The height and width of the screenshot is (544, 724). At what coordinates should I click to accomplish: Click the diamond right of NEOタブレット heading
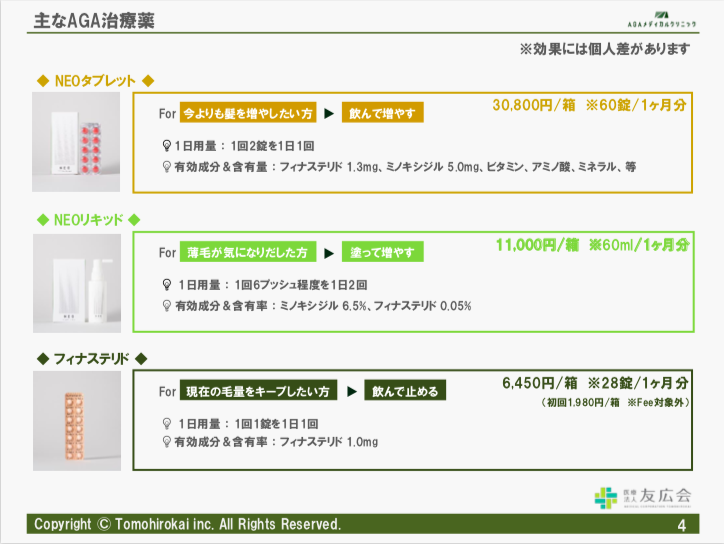tap(148, 81)
